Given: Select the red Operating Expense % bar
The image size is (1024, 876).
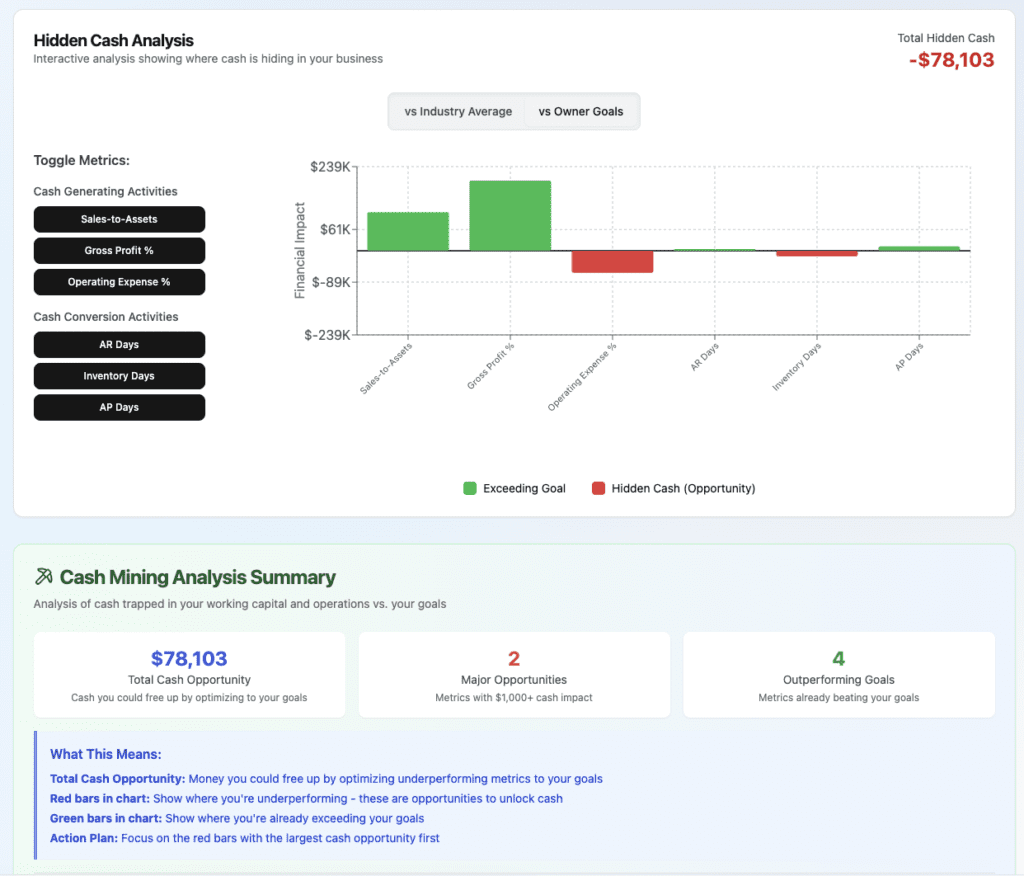Looking at the screenshot, I should 612,261.
